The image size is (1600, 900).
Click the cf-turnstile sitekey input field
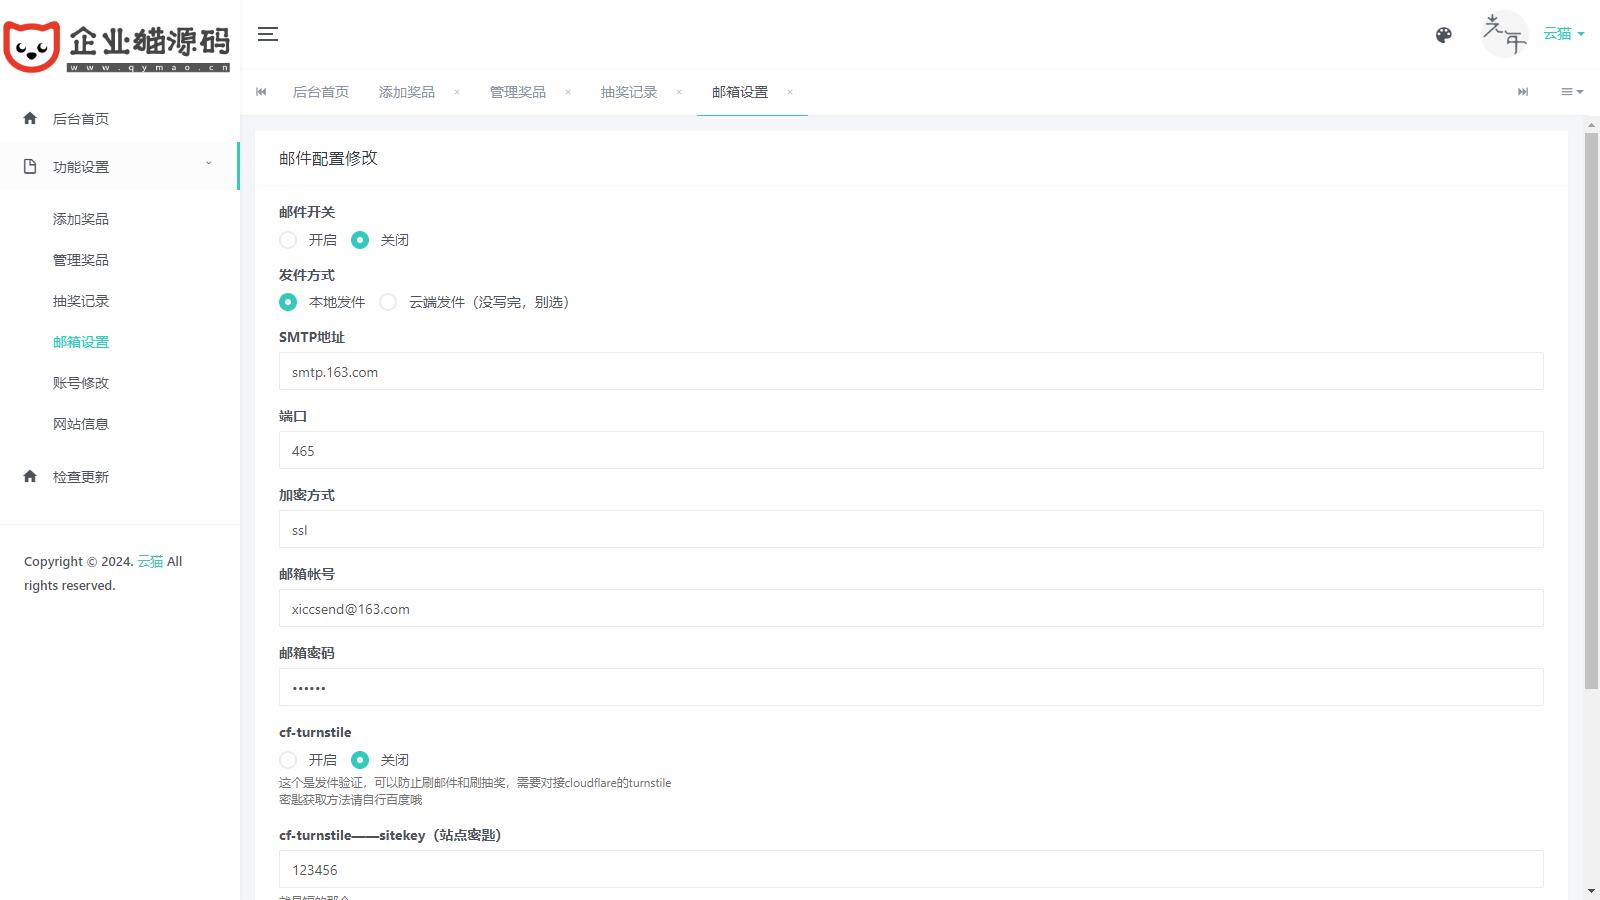pos(911,869)
